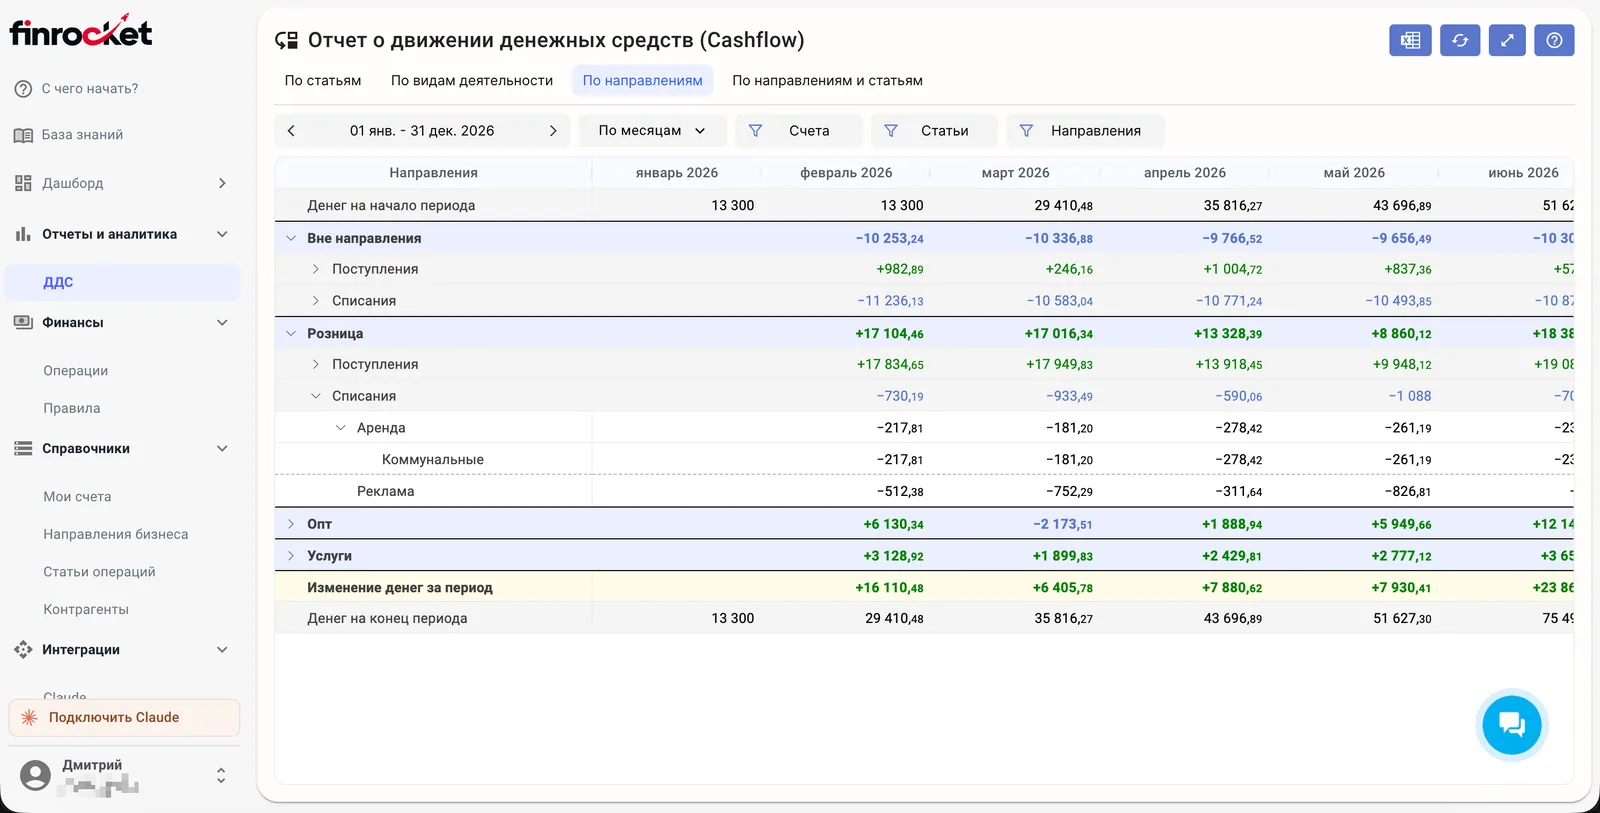This screenshot has height=813, width=1600.
Task: Collapse the Справочники sidebar section
Action: pos(120,449)
